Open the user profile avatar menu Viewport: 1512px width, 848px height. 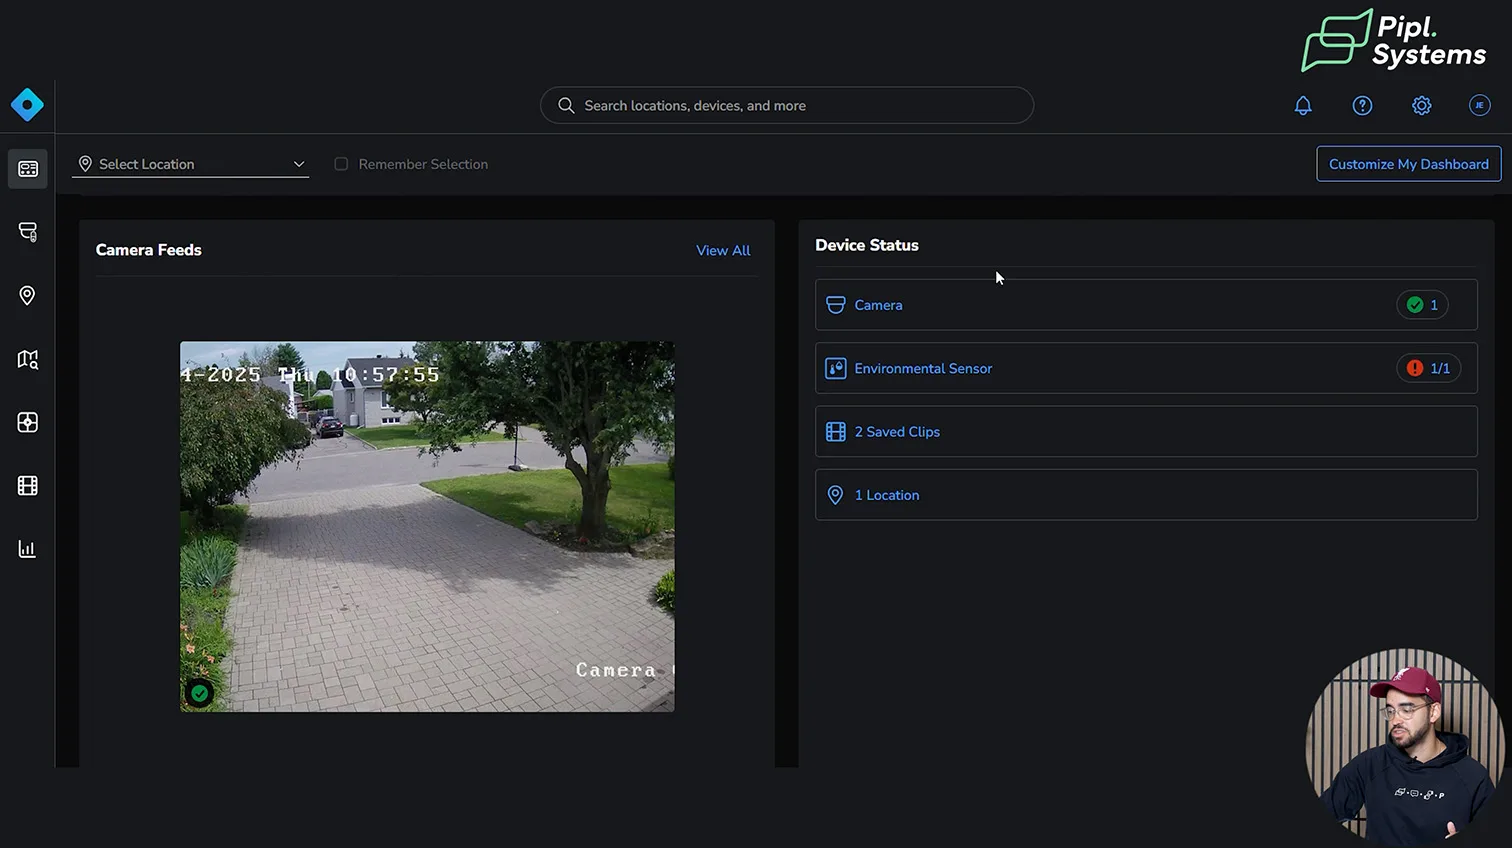[1480, 106]
